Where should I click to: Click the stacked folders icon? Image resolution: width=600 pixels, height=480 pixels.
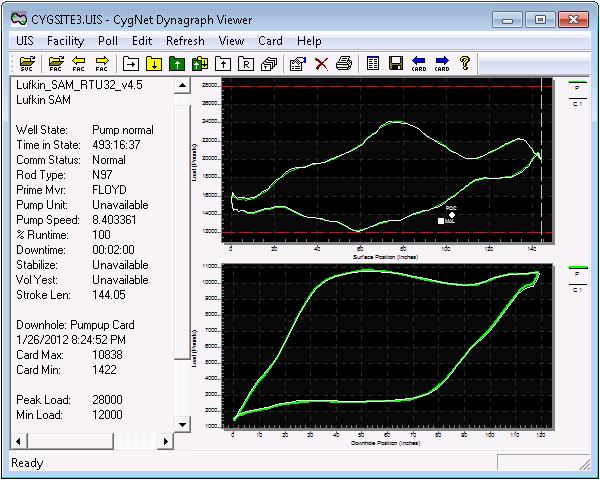(x=269, y=64)
